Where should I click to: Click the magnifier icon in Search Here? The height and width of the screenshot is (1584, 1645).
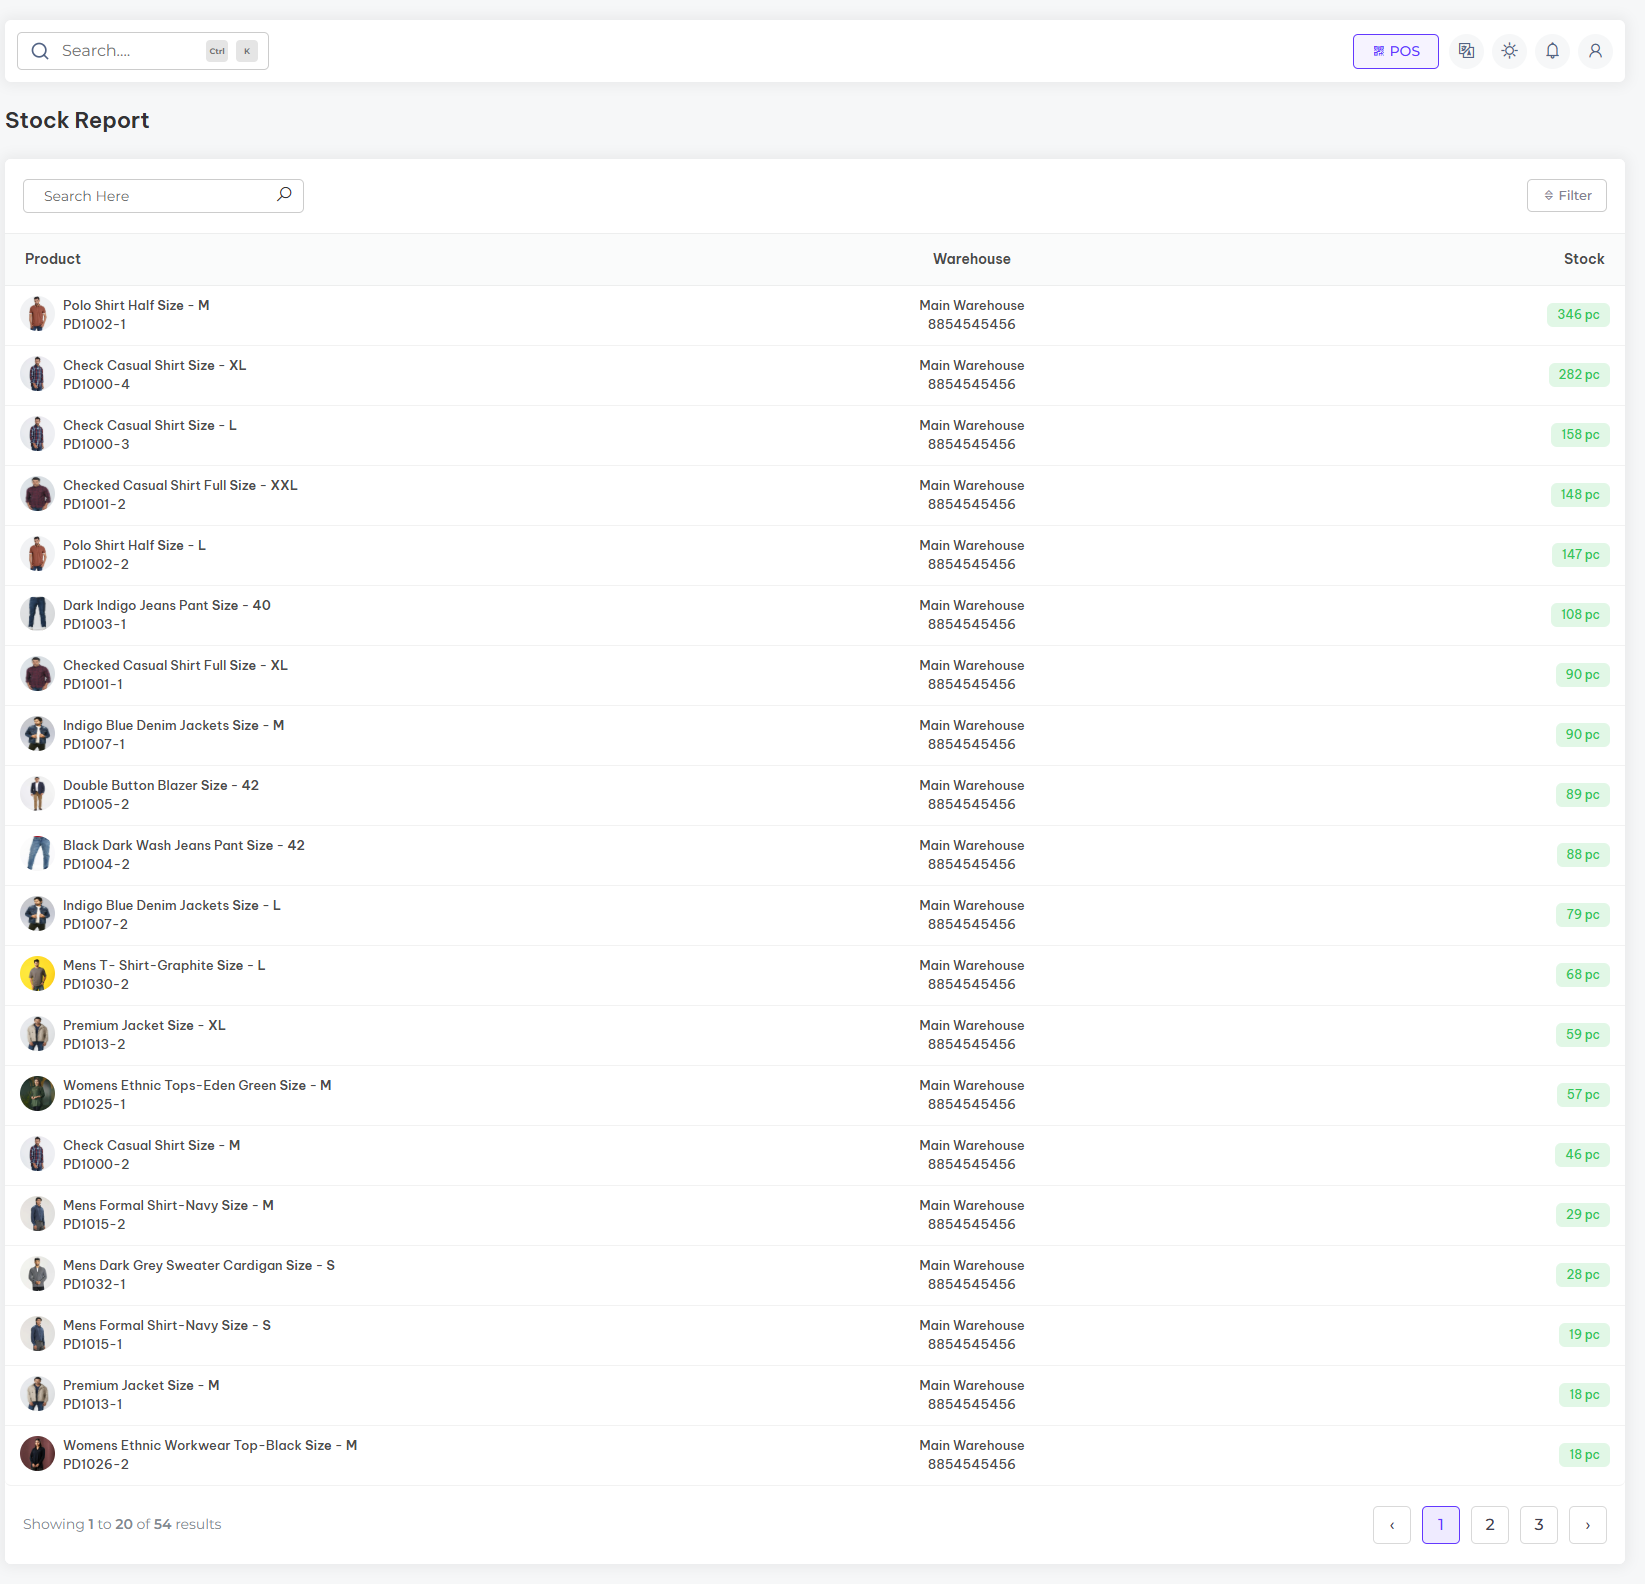pyautogui.click(x=284, y=195)
